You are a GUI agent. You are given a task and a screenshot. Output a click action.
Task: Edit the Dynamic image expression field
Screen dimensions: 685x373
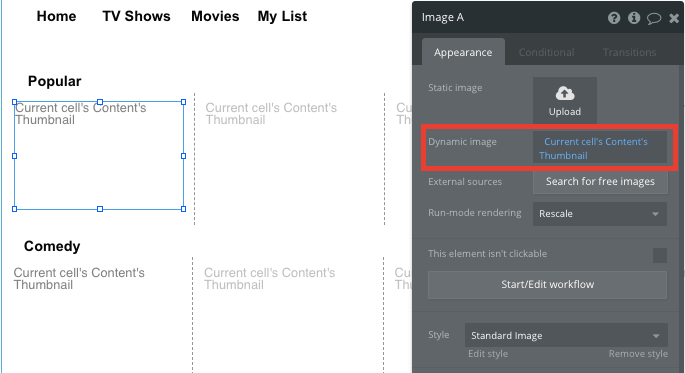[x=600, y=148]
